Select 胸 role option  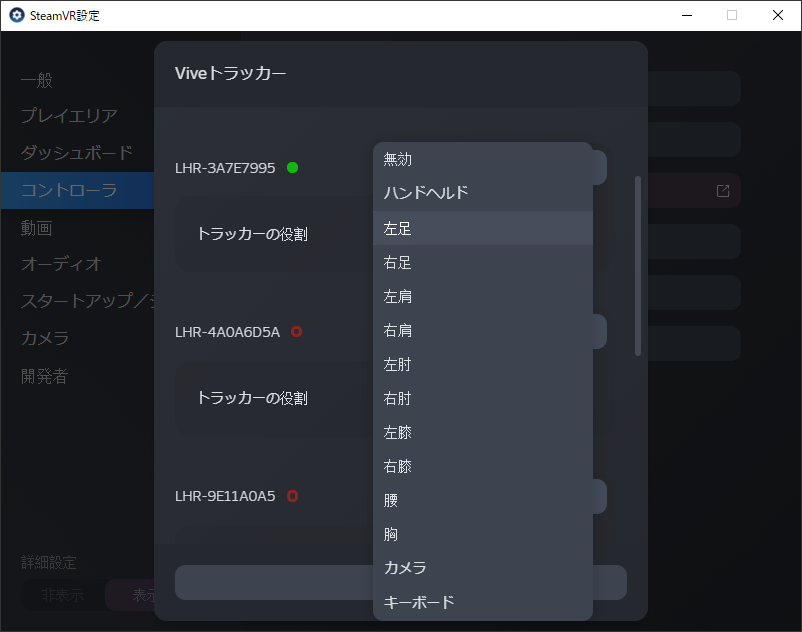pos(483,534)
